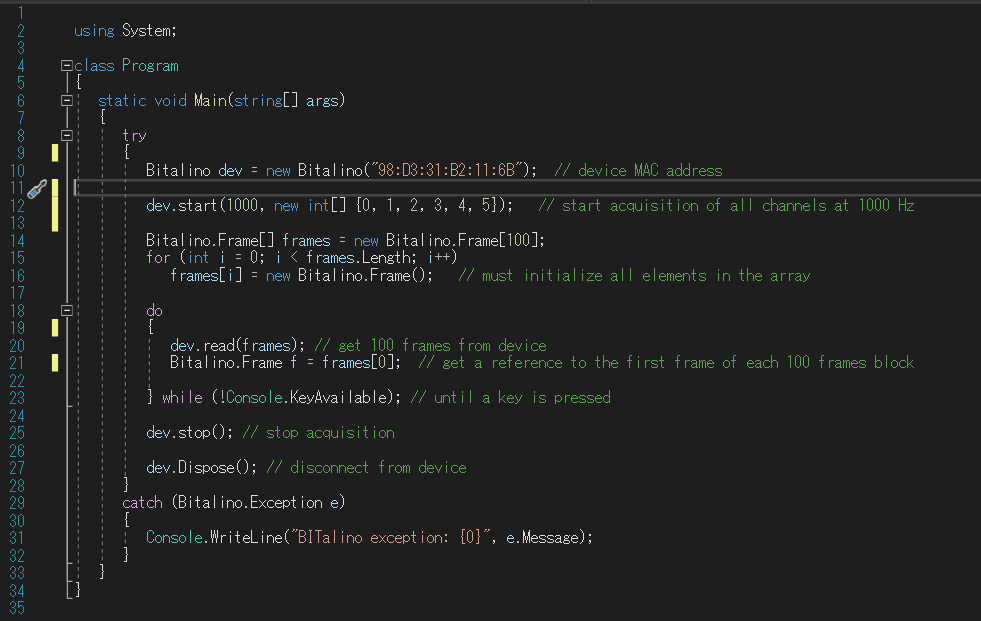Image resolution: width=981 pixels, height=621 pixels.
Task: Click the yellow change marker at line 21
Action: tap(55, 363)
